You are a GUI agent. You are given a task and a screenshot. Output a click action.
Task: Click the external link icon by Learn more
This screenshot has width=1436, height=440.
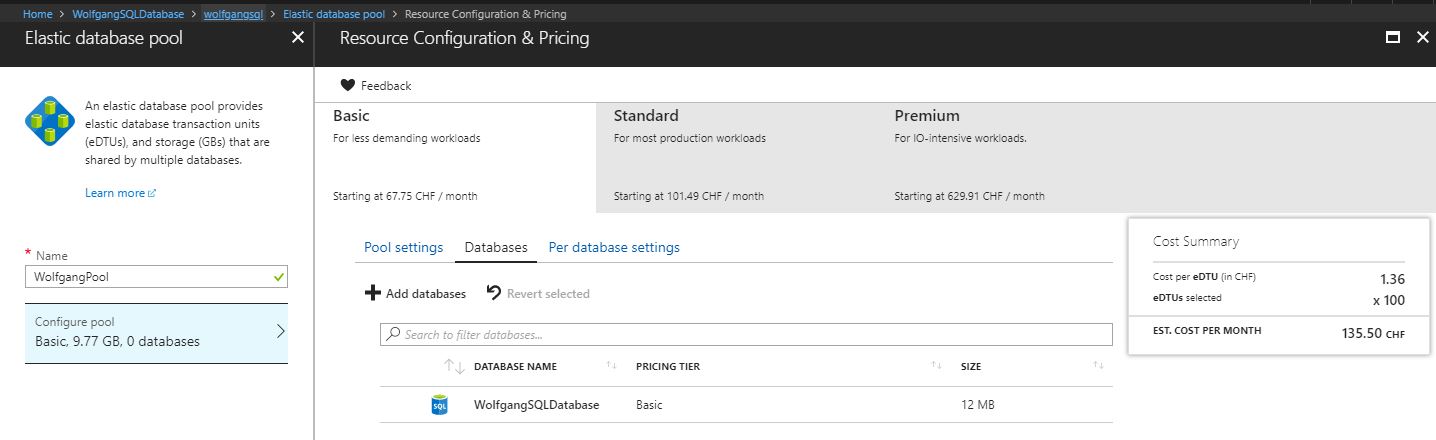152,193
